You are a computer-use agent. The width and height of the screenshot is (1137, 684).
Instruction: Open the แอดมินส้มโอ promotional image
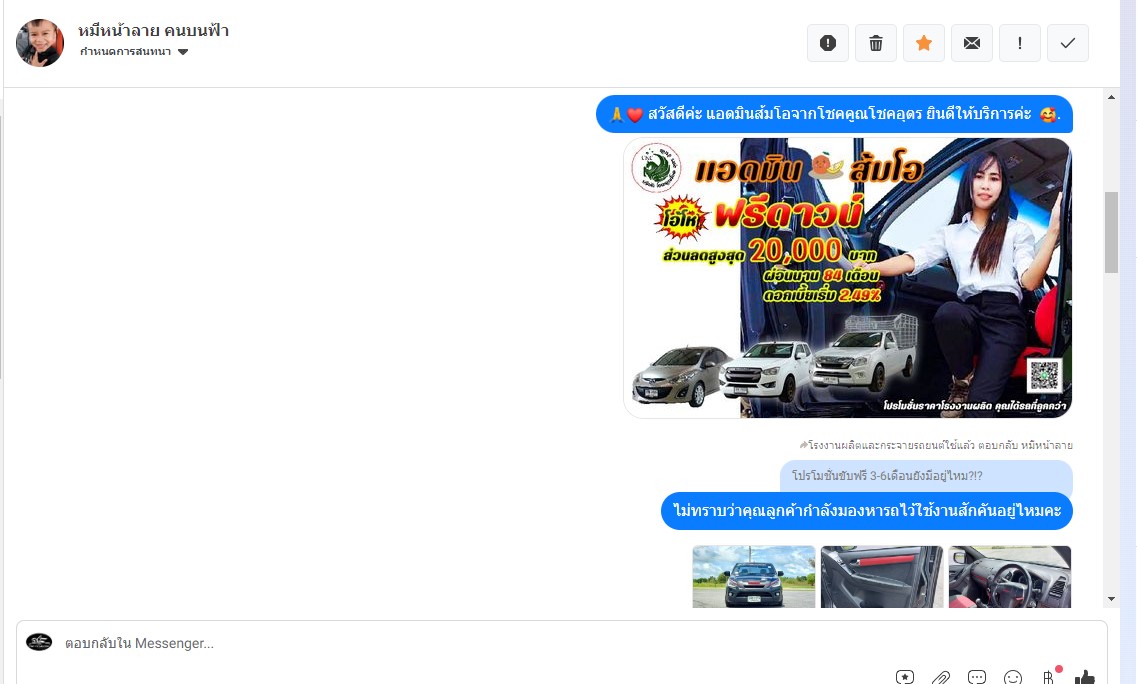848,278
